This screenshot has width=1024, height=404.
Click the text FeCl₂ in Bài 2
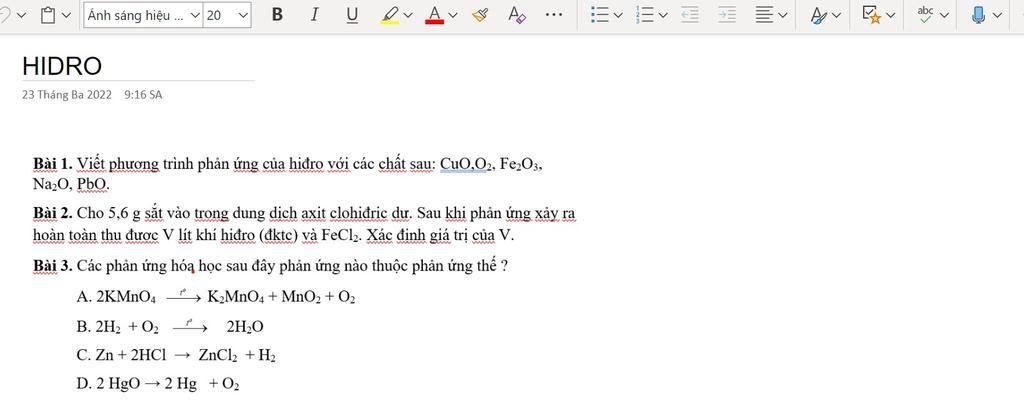340,236
